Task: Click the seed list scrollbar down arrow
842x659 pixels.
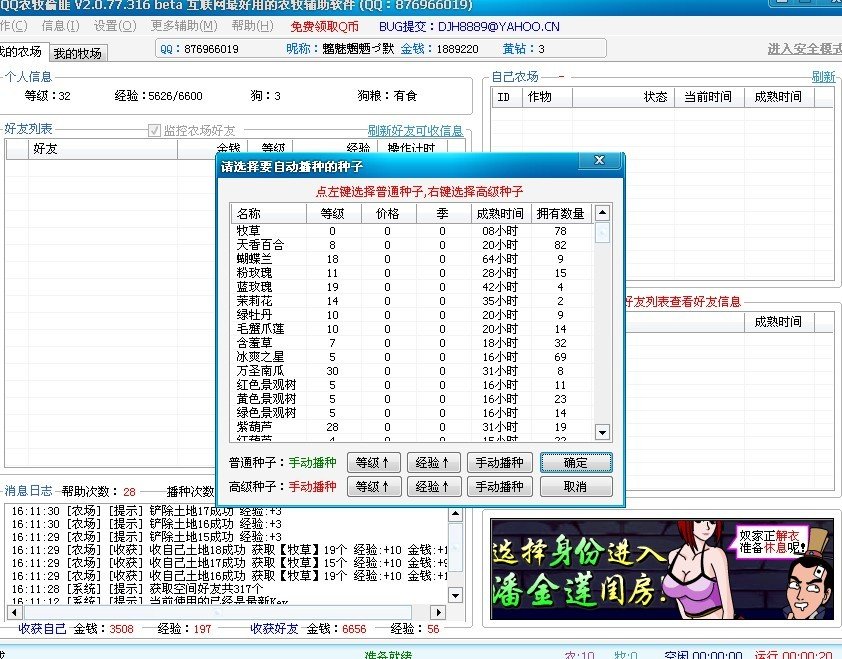Action: [602, 433]
